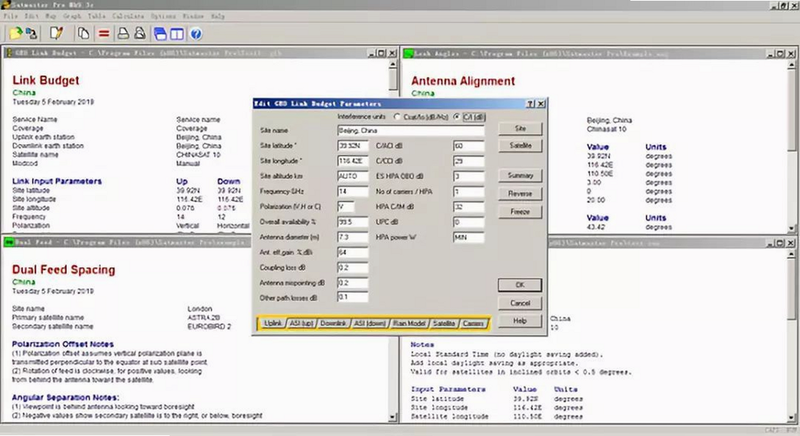Click the C/CCI dB input field

(468, 161)
